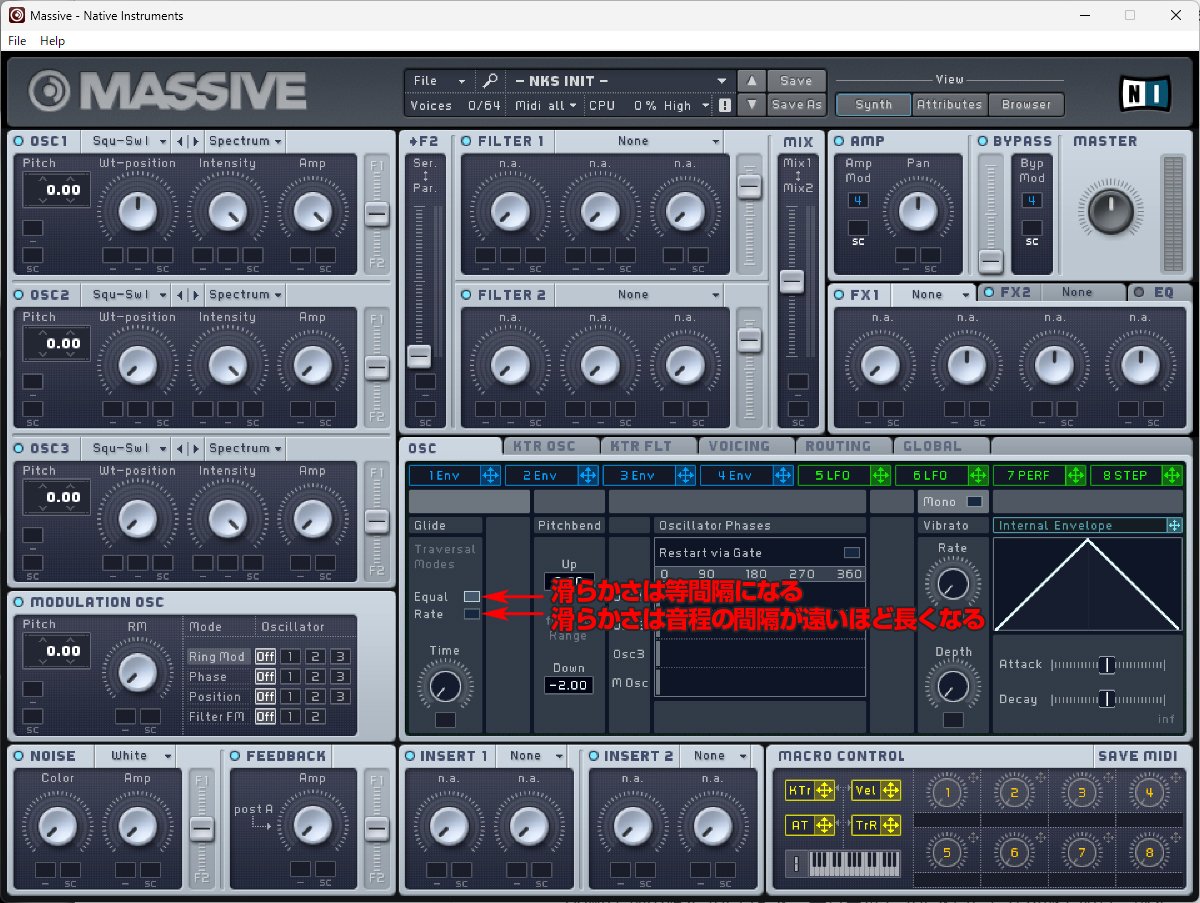Image resolution: width=1200 pixels, height=903 pixels.
Task: Select next OSC1 wavetable arrow
Action: pyautogui.click(x=195, y=141)
